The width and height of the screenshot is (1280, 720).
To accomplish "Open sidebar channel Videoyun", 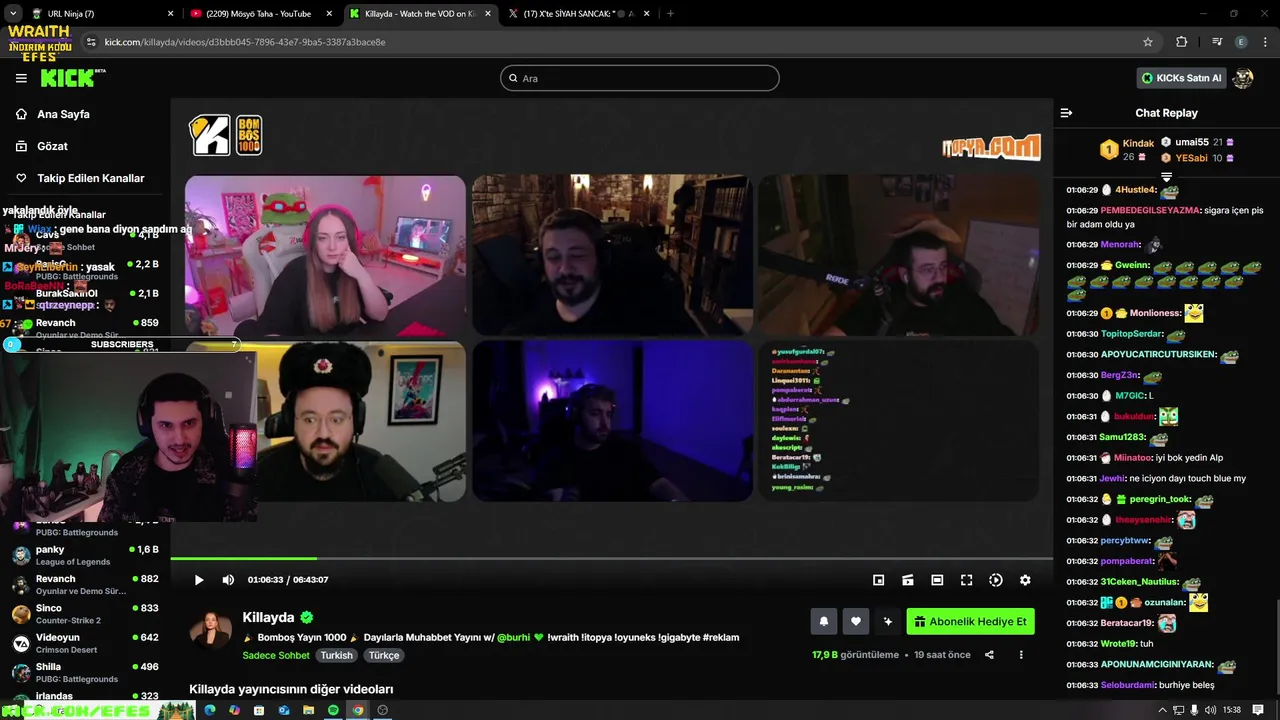I will tap(85, 643).
